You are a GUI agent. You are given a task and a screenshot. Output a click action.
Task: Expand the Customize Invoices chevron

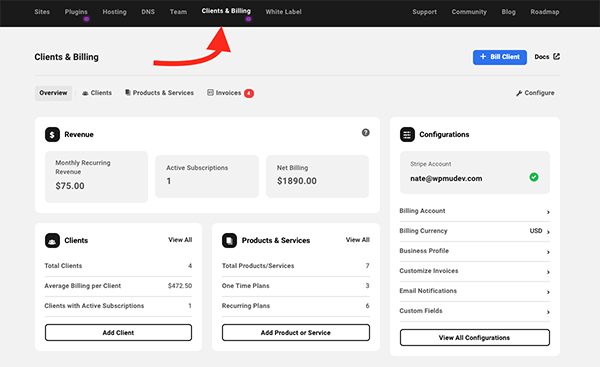548,272
